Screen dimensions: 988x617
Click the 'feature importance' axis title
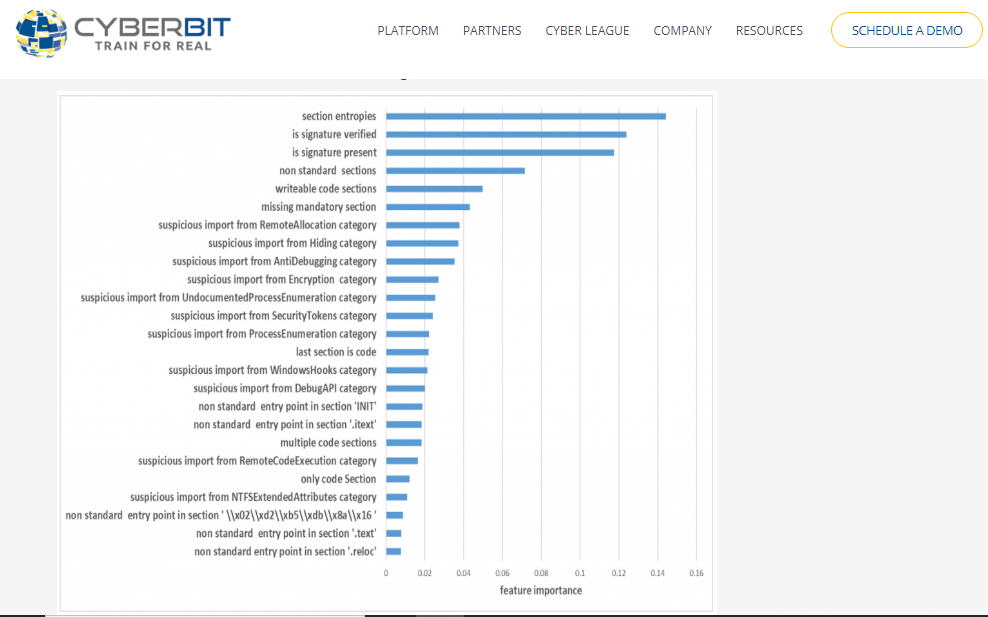[x=541, y=591]
